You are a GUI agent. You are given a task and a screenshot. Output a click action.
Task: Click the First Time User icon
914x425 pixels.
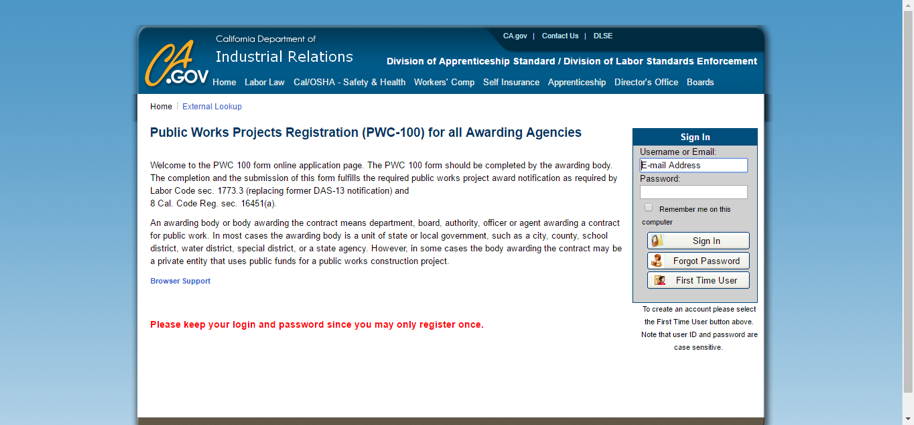pyautogui.click(x=659, y=280)
